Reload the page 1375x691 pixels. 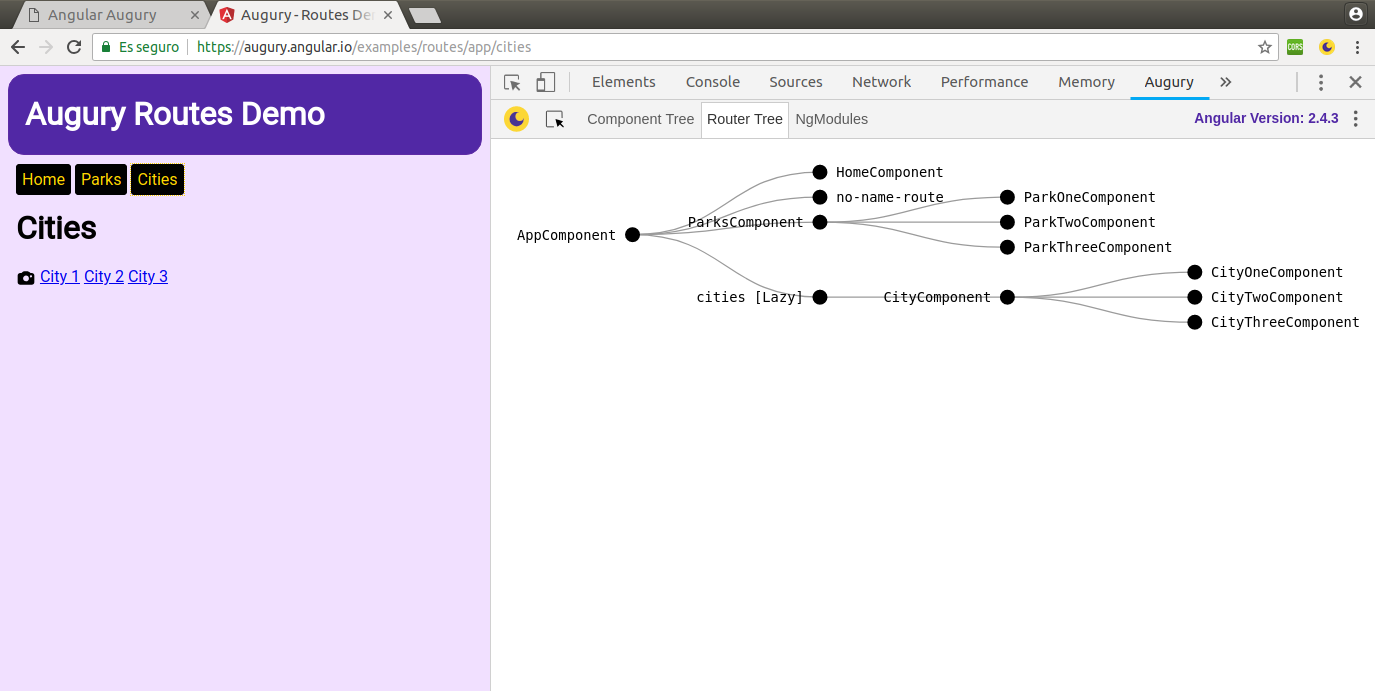[x=74, y=47]
